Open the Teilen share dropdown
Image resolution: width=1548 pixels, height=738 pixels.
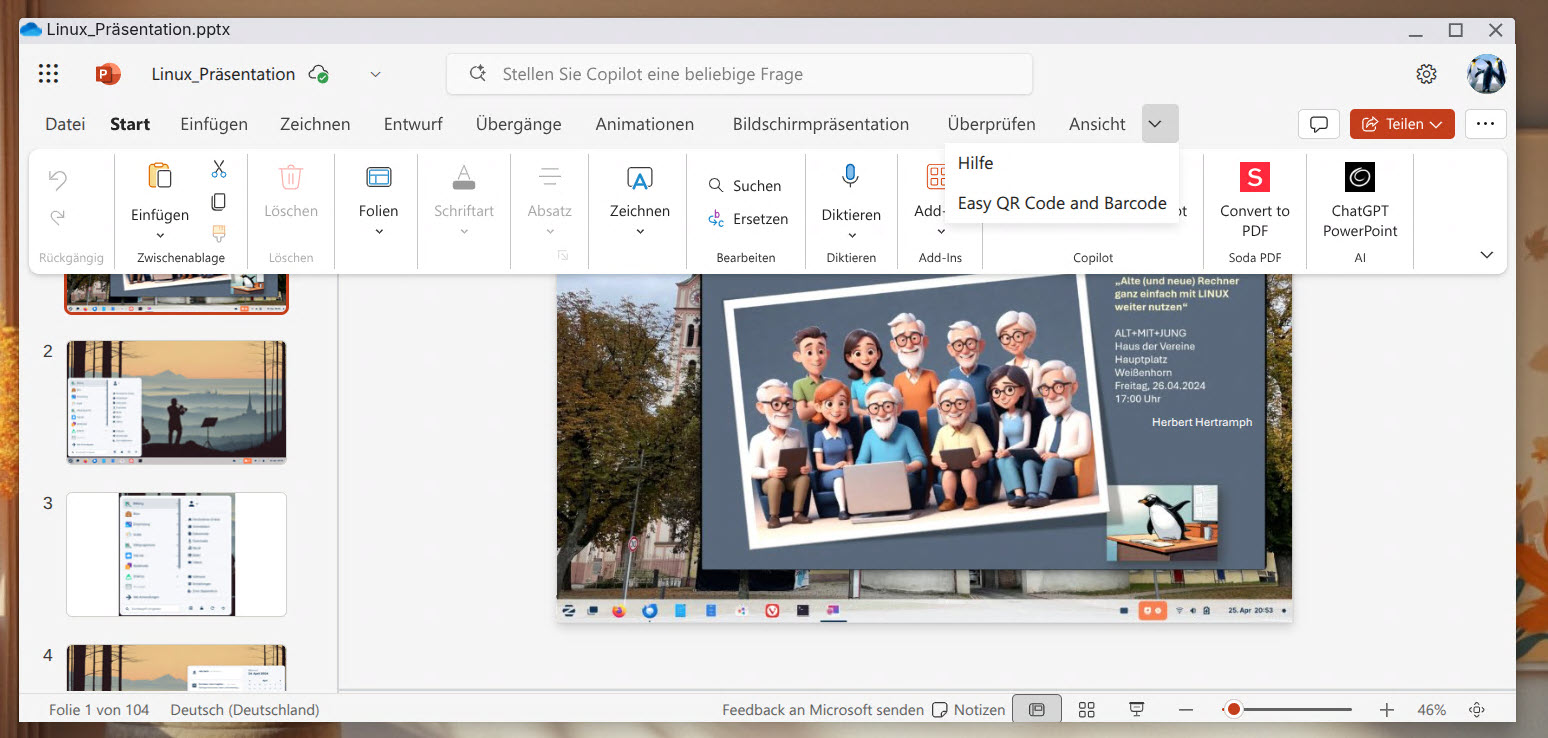point(1401,124)
